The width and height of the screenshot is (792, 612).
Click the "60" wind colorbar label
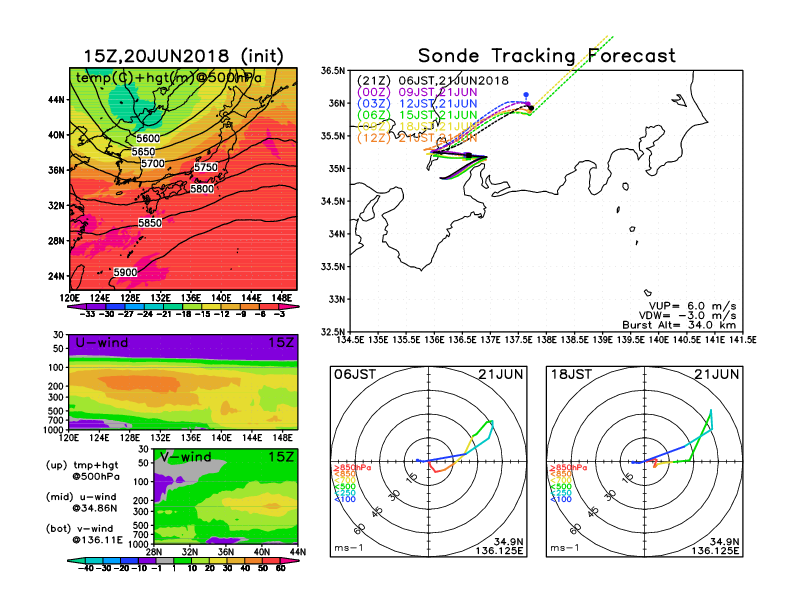[281, 569]
